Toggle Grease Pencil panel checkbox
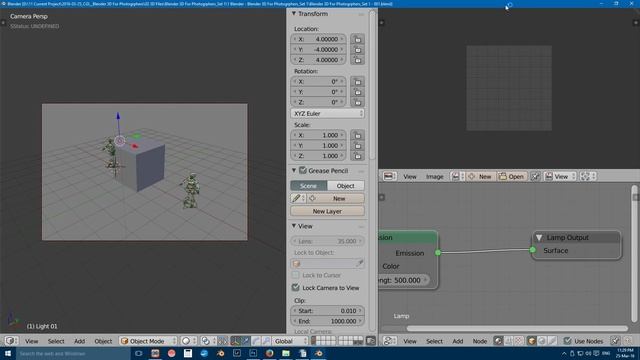Image resolution: width=640 pixels, height=360 pixels. point(303,171)
